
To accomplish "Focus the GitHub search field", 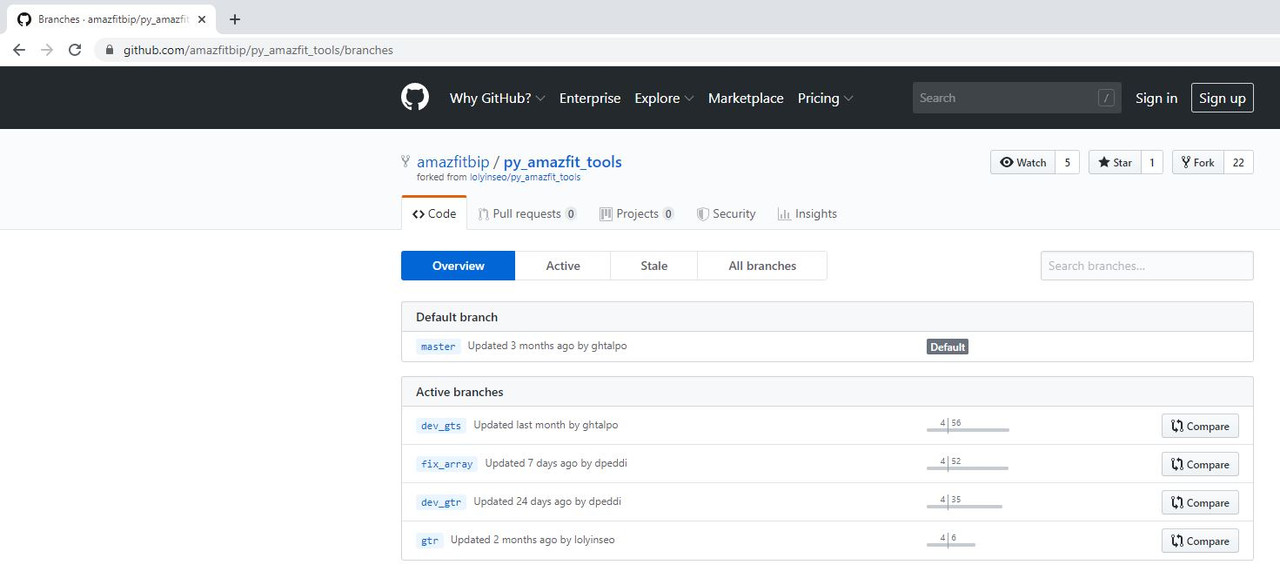I will click(x=1017, y=98).
